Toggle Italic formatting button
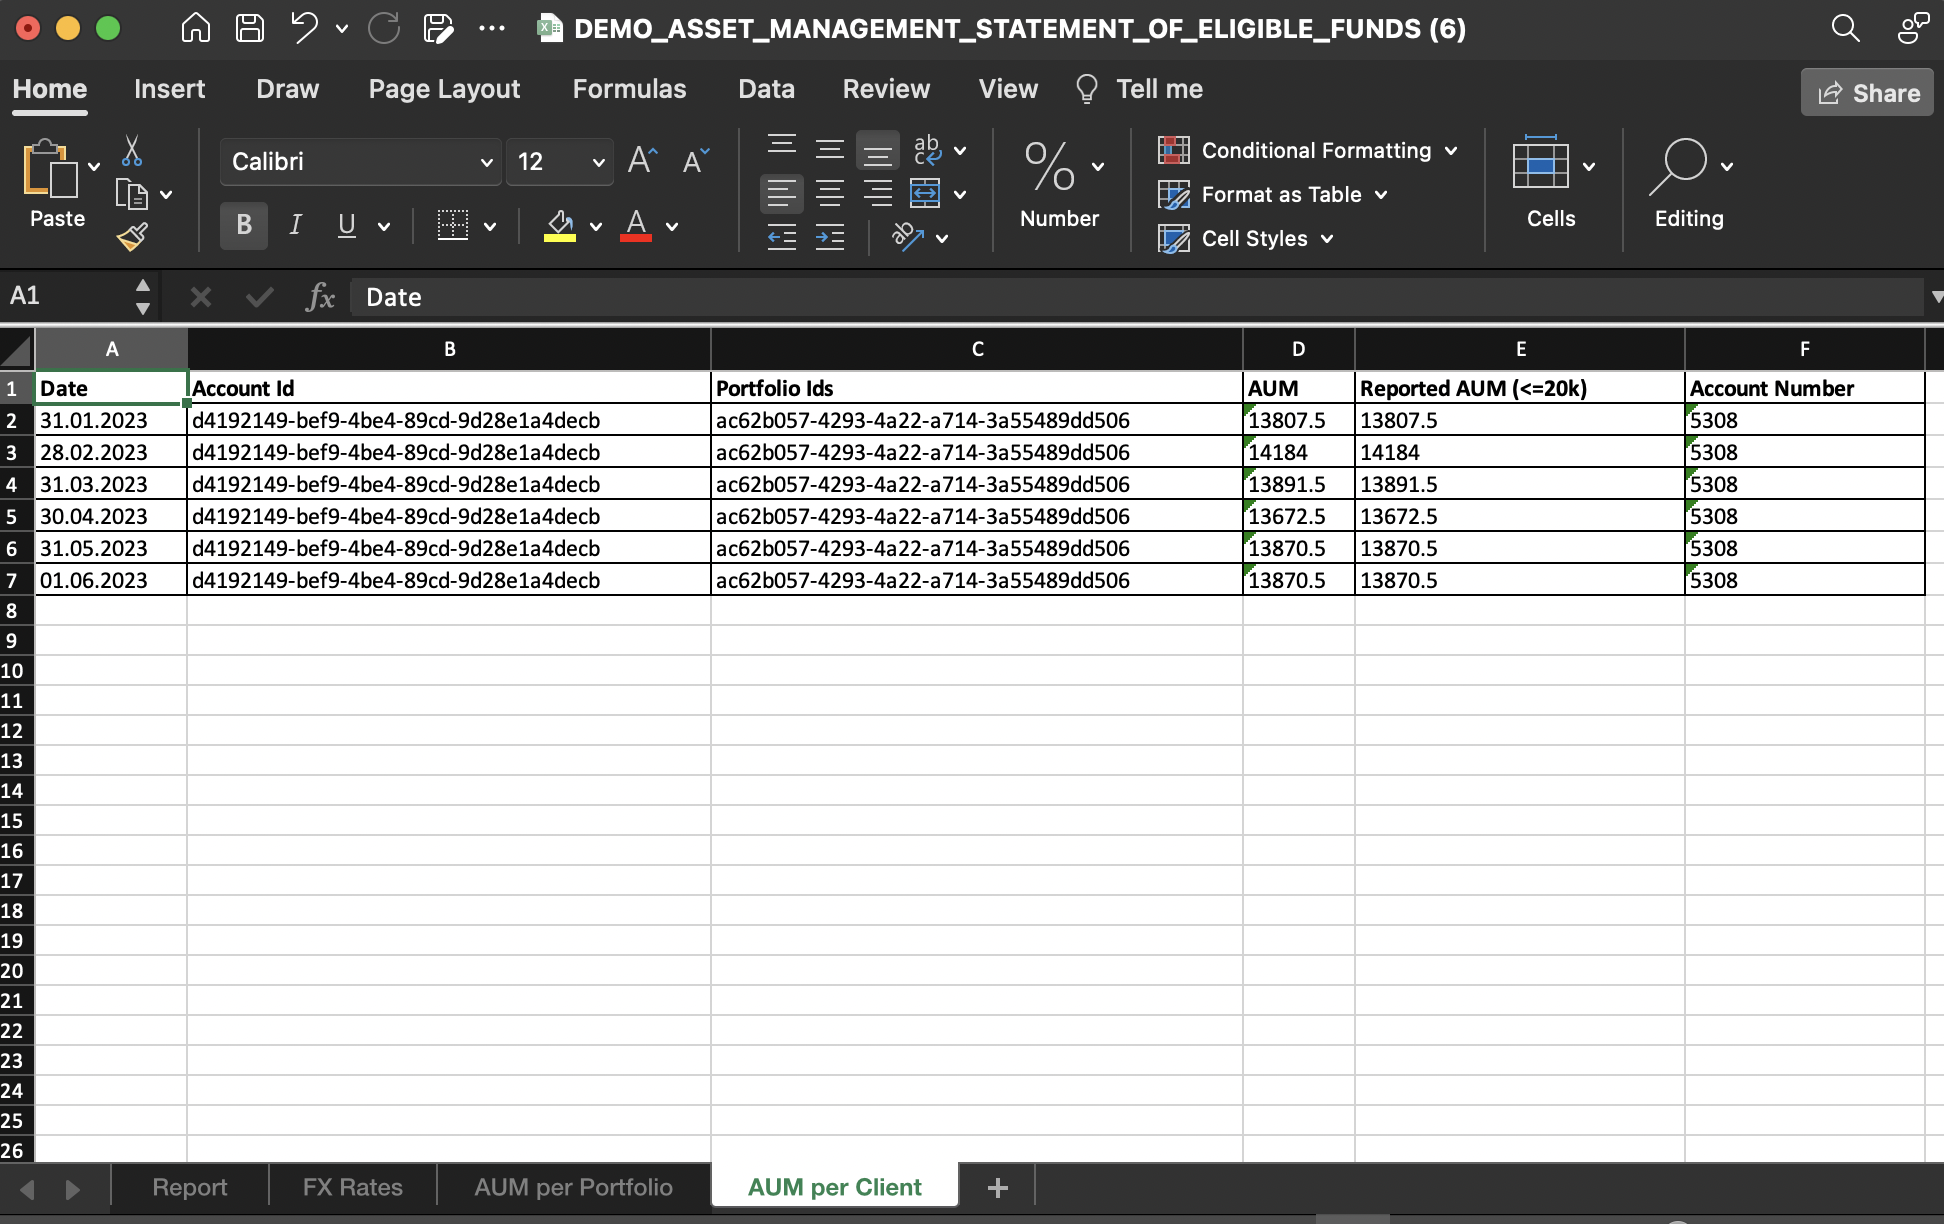 pos(295,225)
